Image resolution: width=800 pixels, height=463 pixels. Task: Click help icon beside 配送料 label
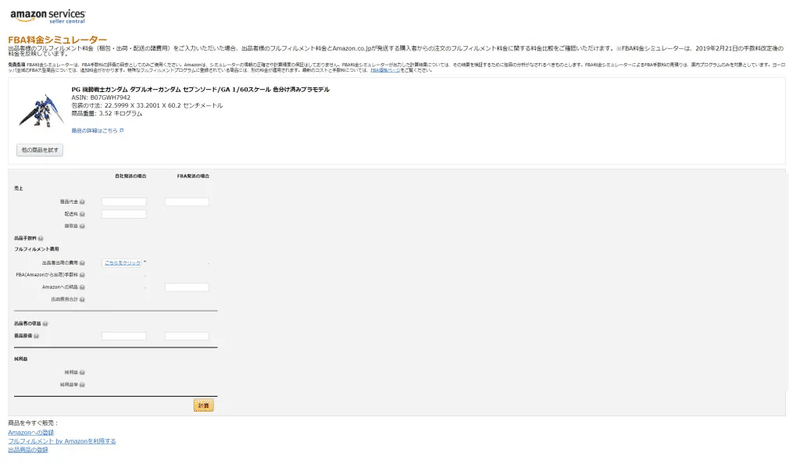coord(82,214)
